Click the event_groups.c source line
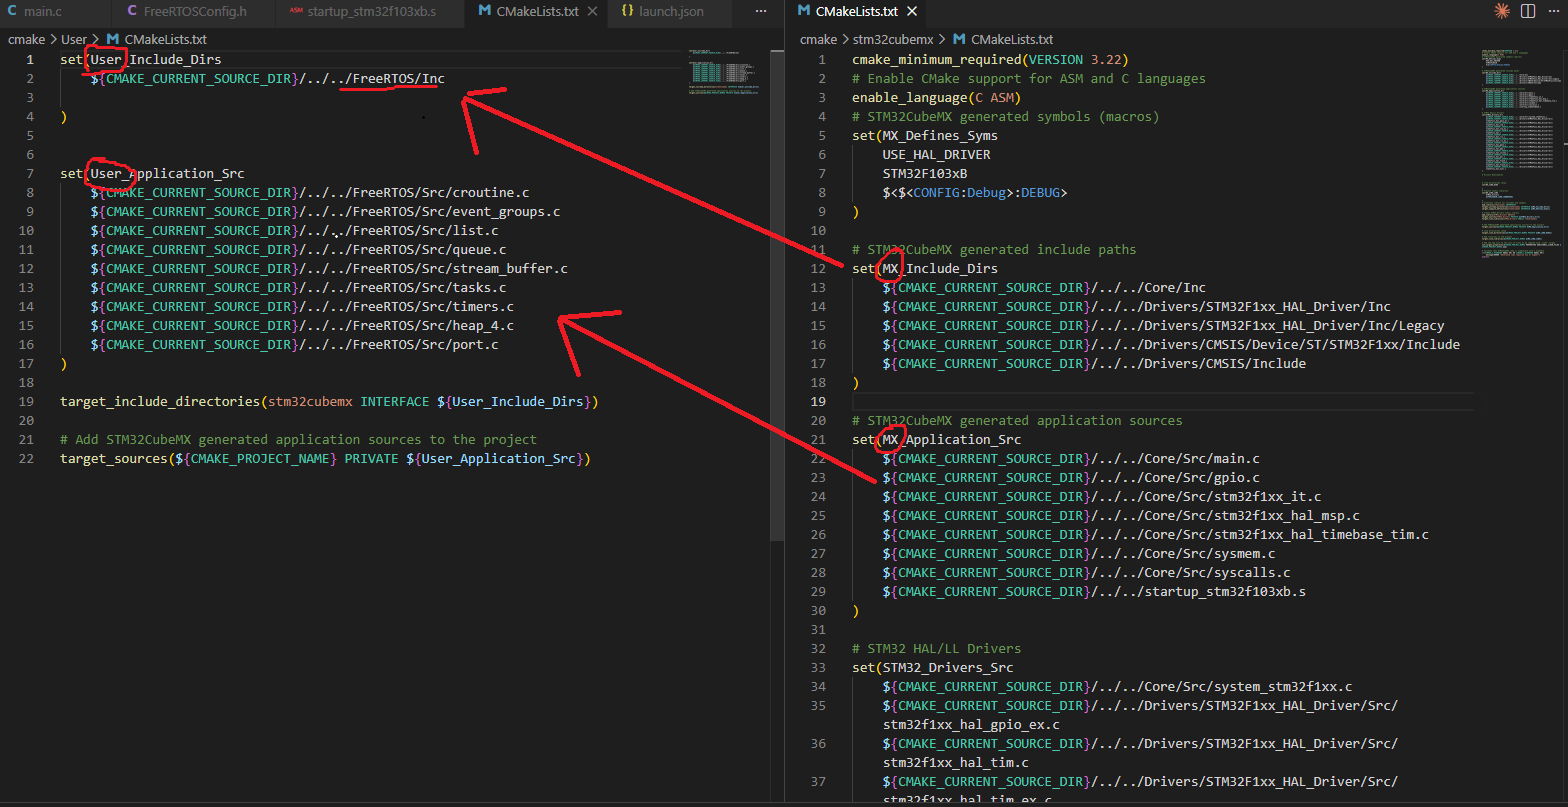This screenshot has height=807, width=1568. coord(325,212)
